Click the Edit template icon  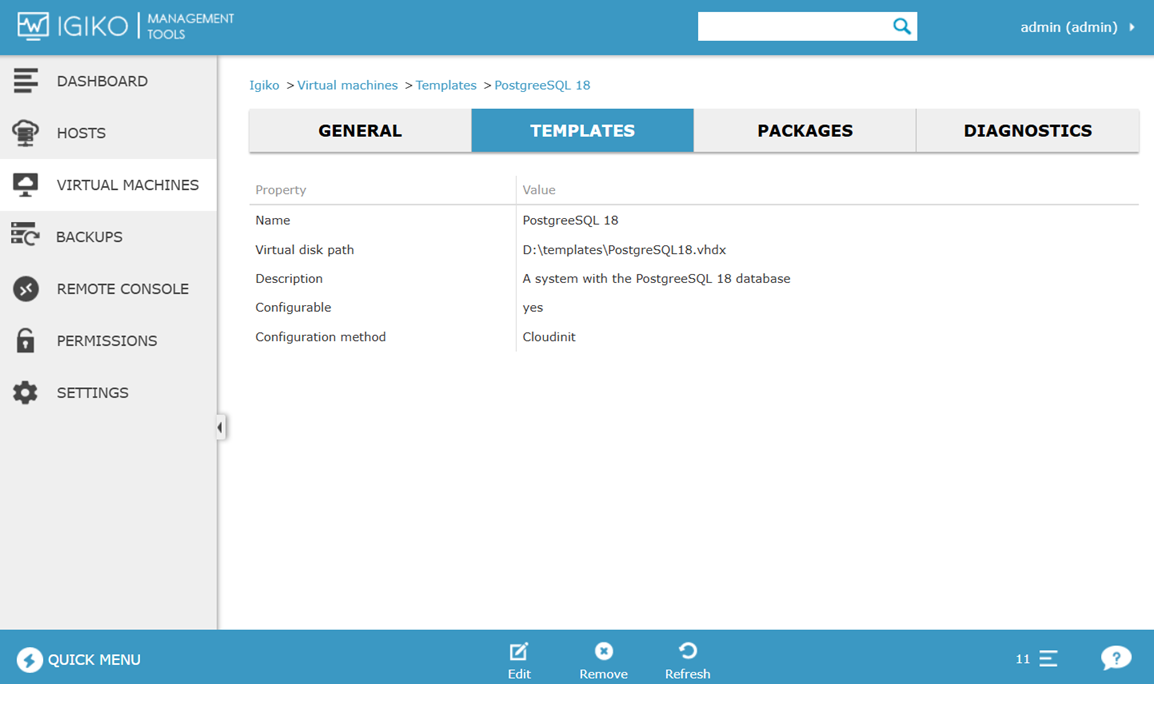coord(519,652)
